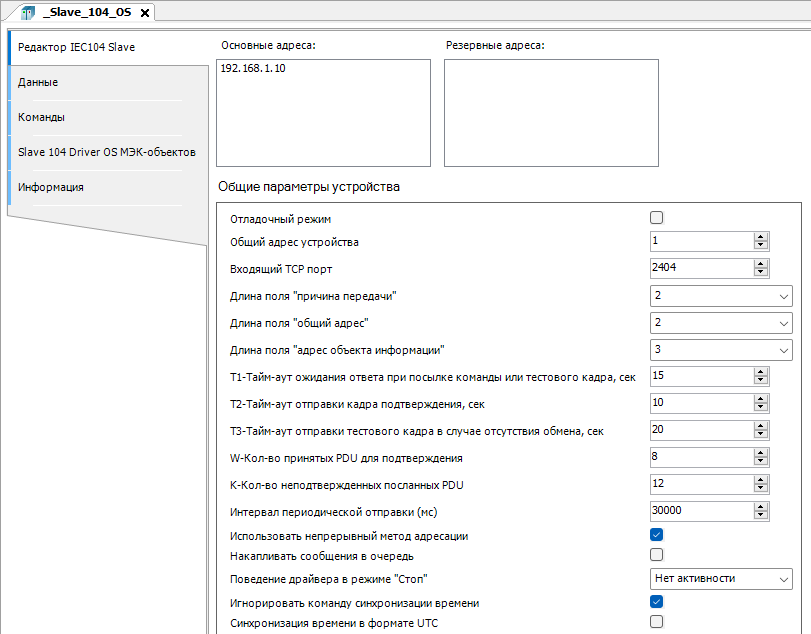Increase Общий адрес устройства with up arrow
This screenshot has height=634, width=811.
(x=761, y=237)
